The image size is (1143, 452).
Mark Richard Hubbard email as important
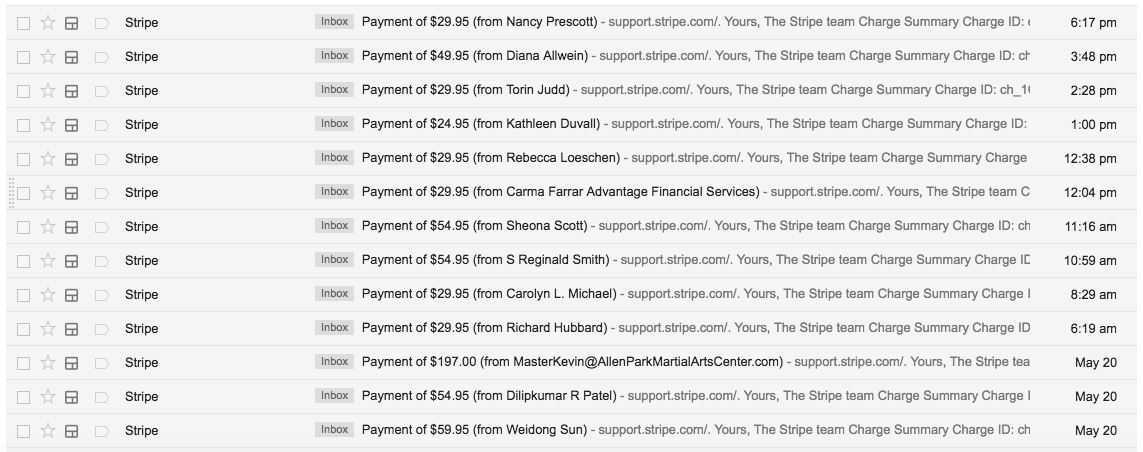(x=102, y=329)
